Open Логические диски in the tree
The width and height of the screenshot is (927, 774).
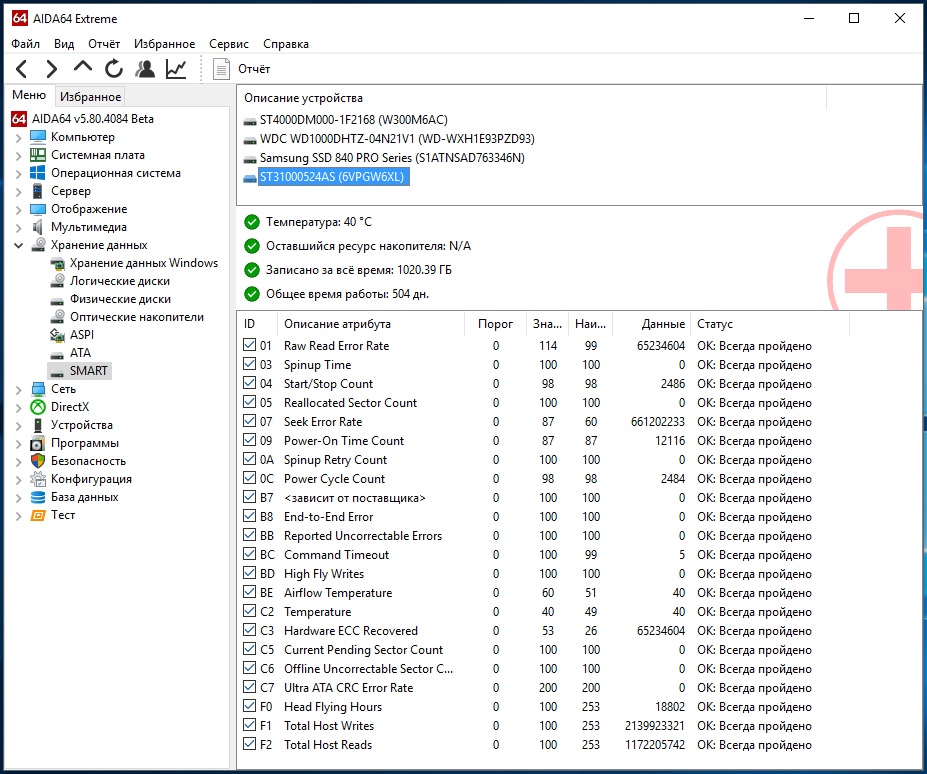119,281
